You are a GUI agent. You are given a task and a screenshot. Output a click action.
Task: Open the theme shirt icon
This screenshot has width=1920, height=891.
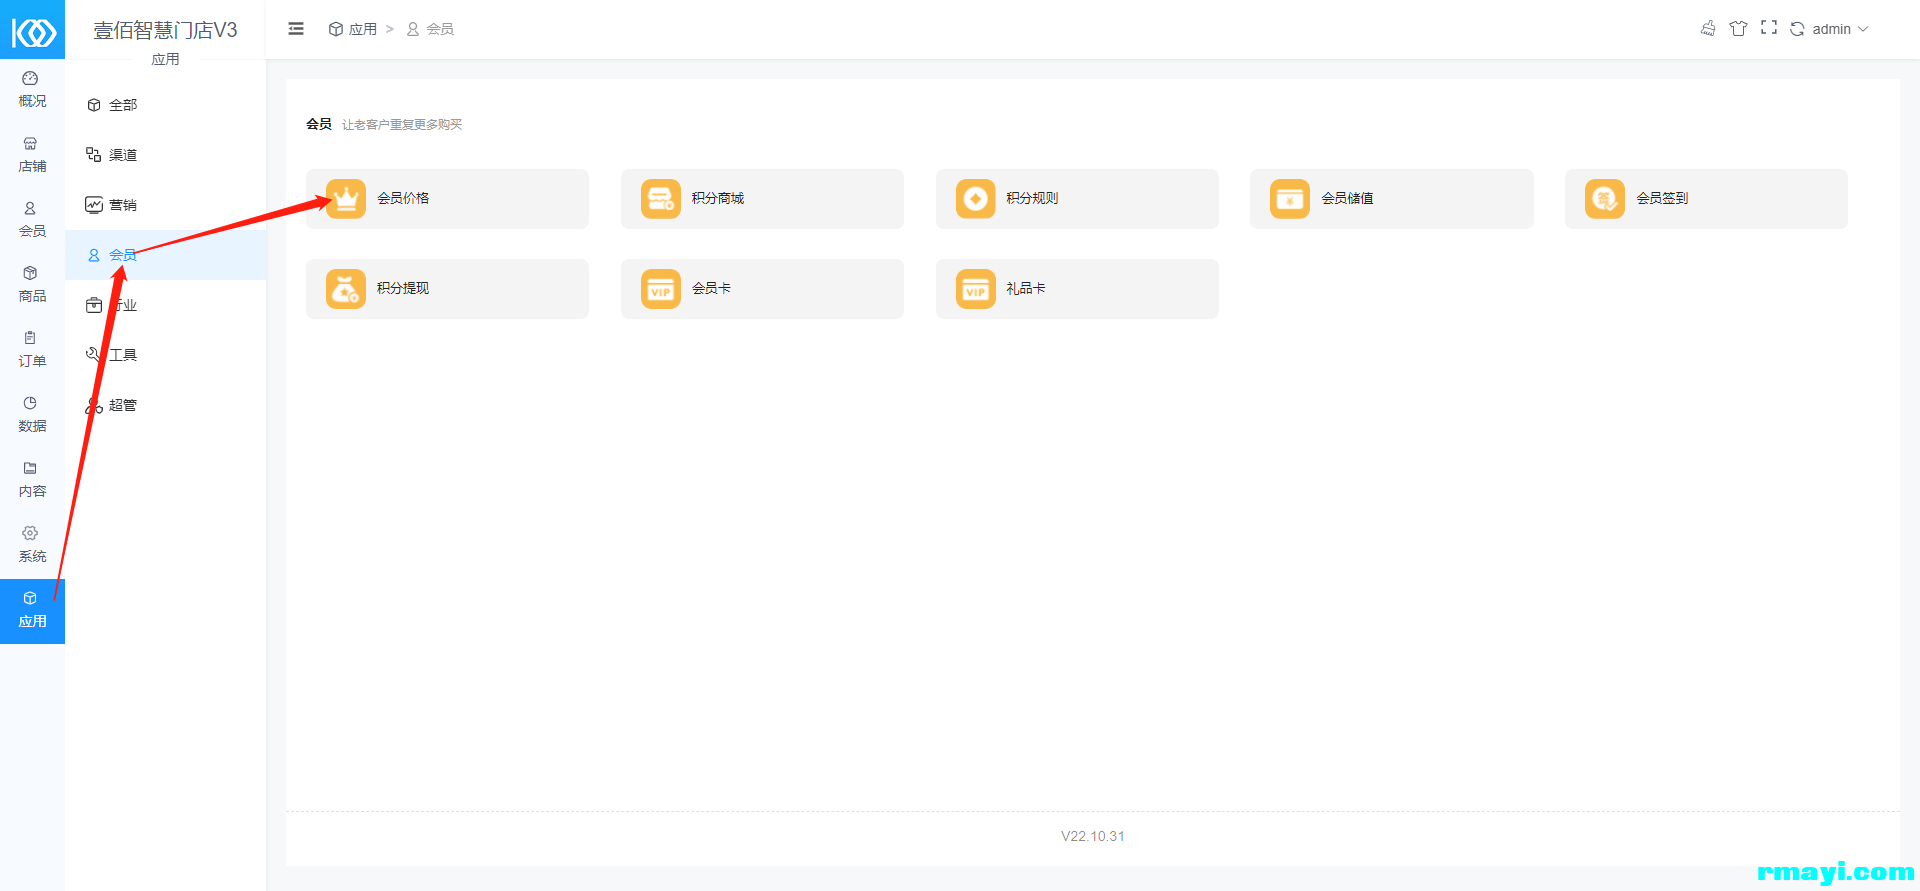(1738, 28)
